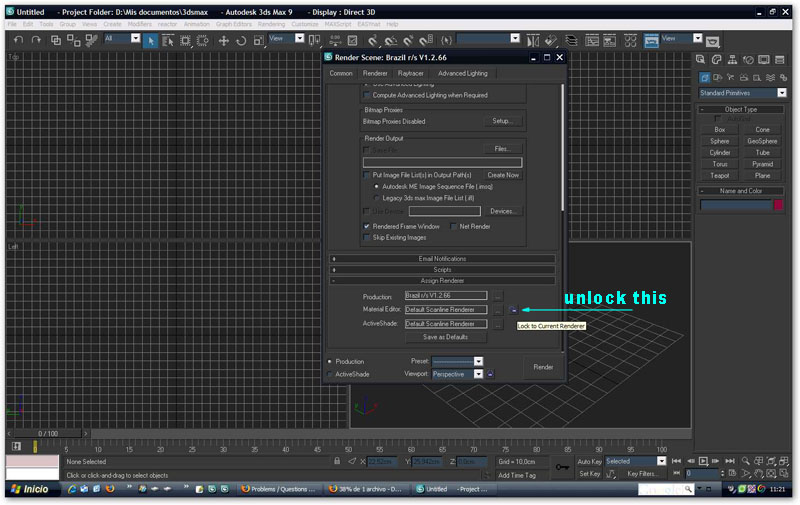Create a Teapot primitive button
The height and width of the screenshot is (505, 800).
[x=719, y=175]
